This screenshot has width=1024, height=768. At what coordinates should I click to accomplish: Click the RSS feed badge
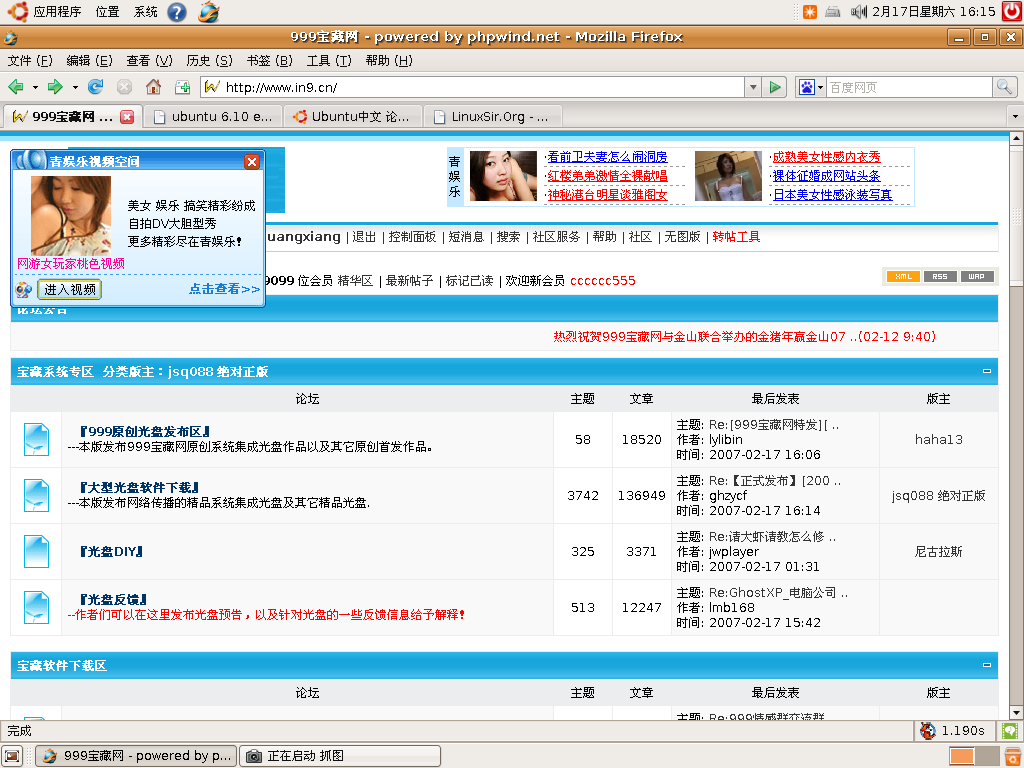940,276
